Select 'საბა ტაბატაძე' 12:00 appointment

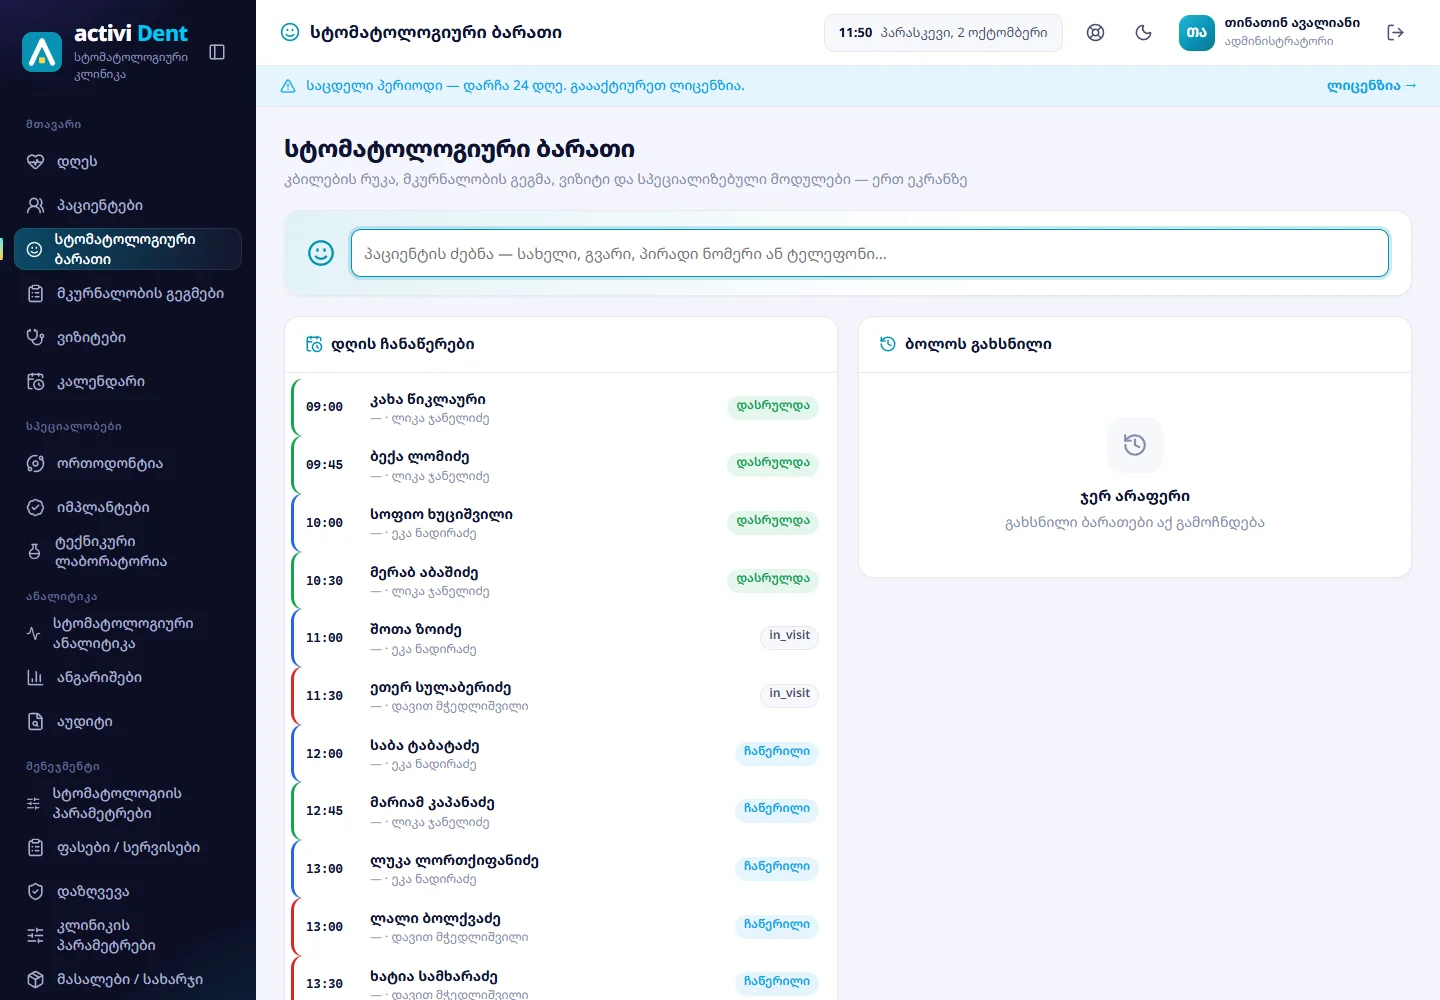click(560, 754)
